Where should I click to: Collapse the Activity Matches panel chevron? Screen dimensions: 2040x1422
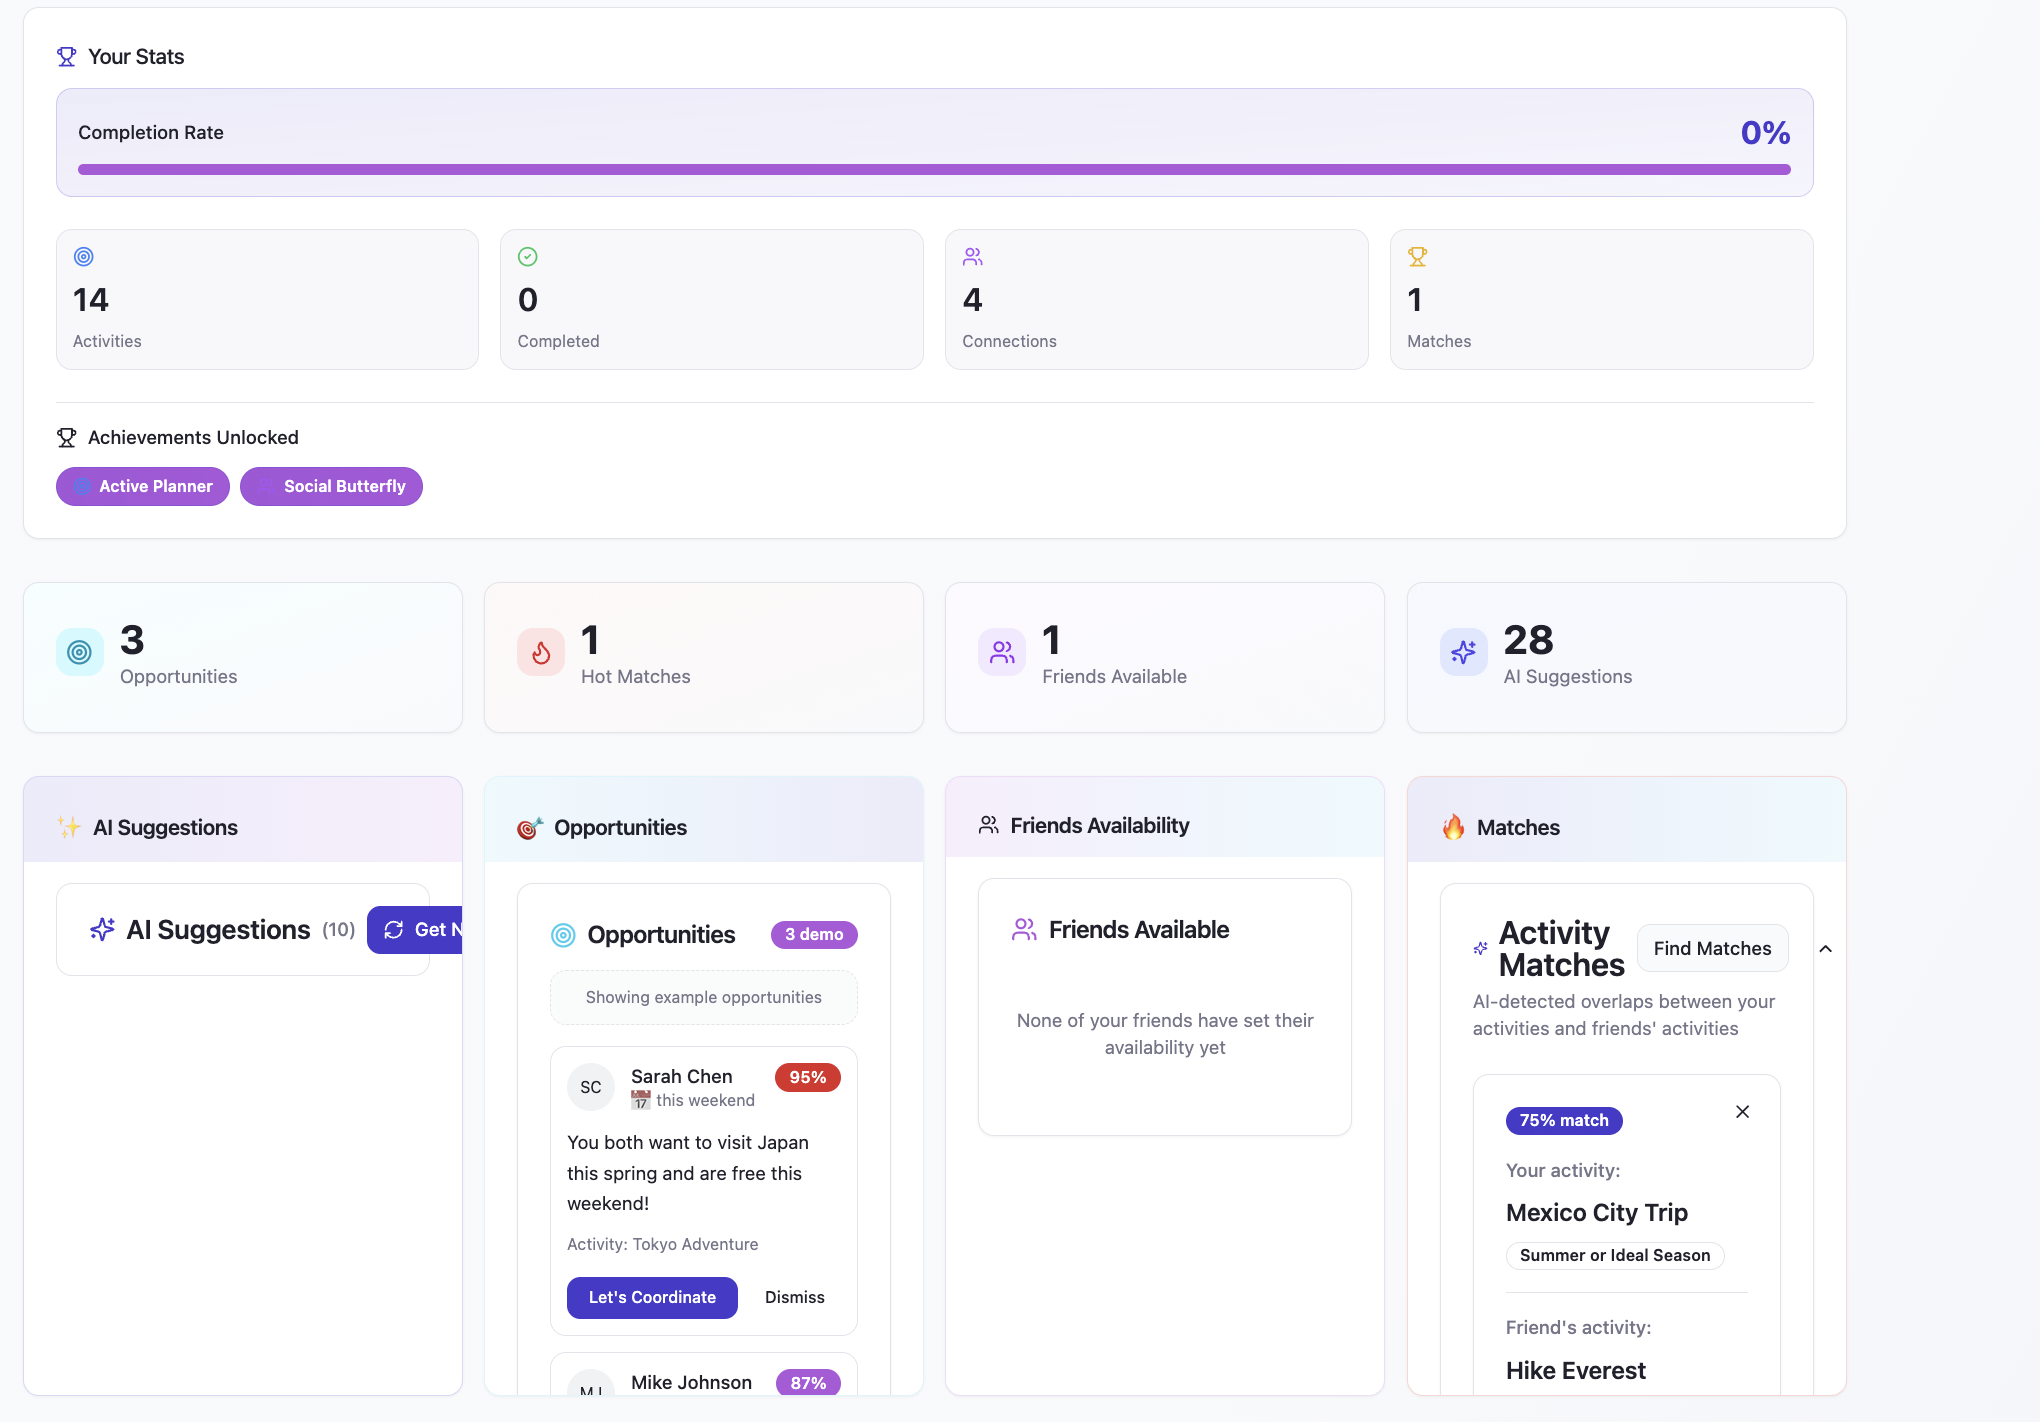(x=1825, y=949)
